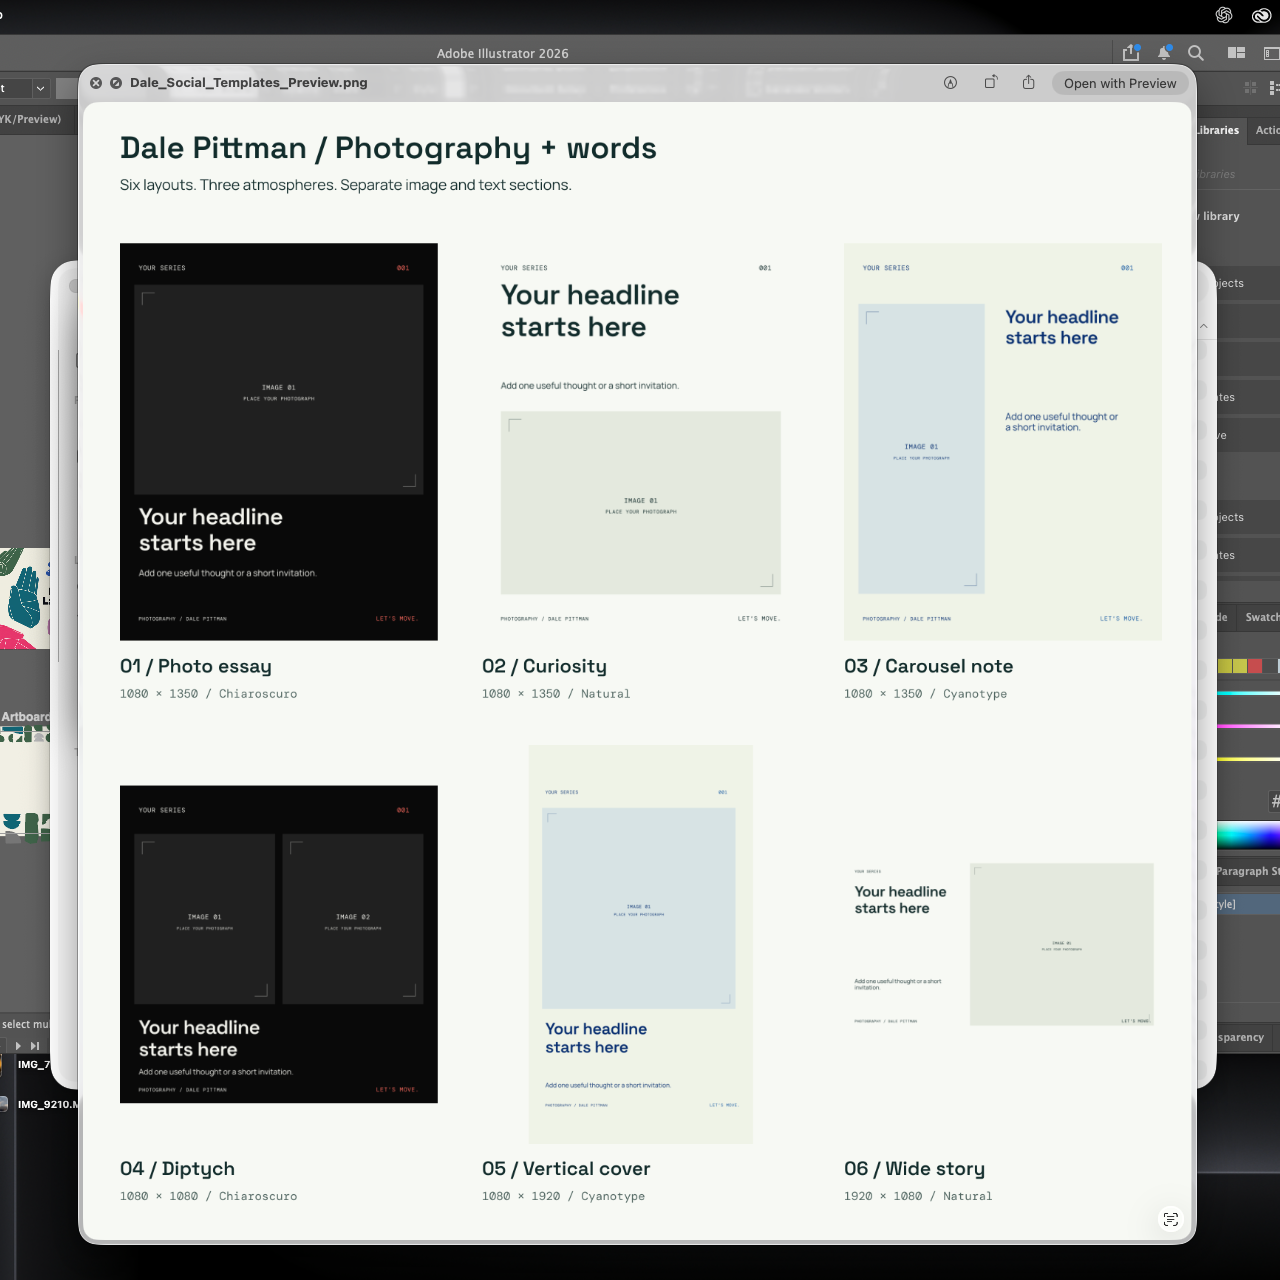Expand the dropdown arrow in Illustrator's control bar
The height and width of the screenshot is (1280, 1280).
pyautogui.click(x=40, y=88)
